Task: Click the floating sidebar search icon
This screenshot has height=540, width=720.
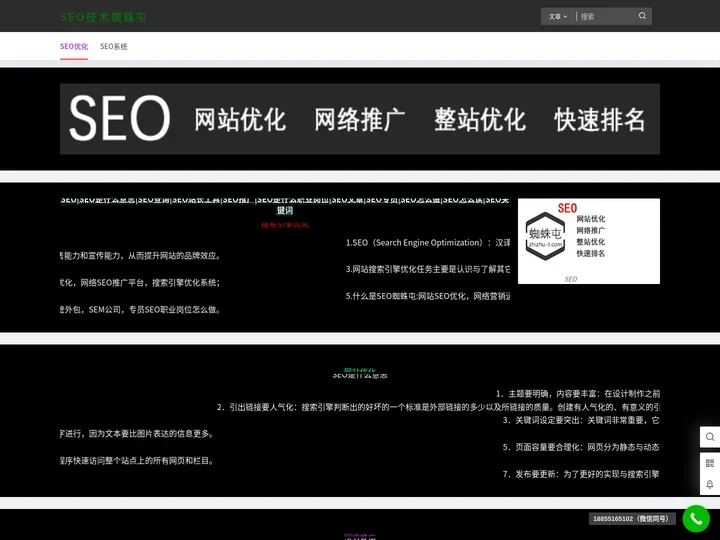Action: 710,437
